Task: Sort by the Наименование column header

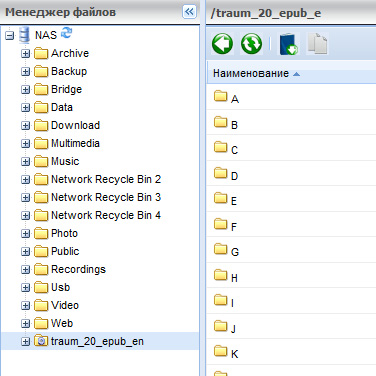Action: pyautogui.click(x=251, y=73)
